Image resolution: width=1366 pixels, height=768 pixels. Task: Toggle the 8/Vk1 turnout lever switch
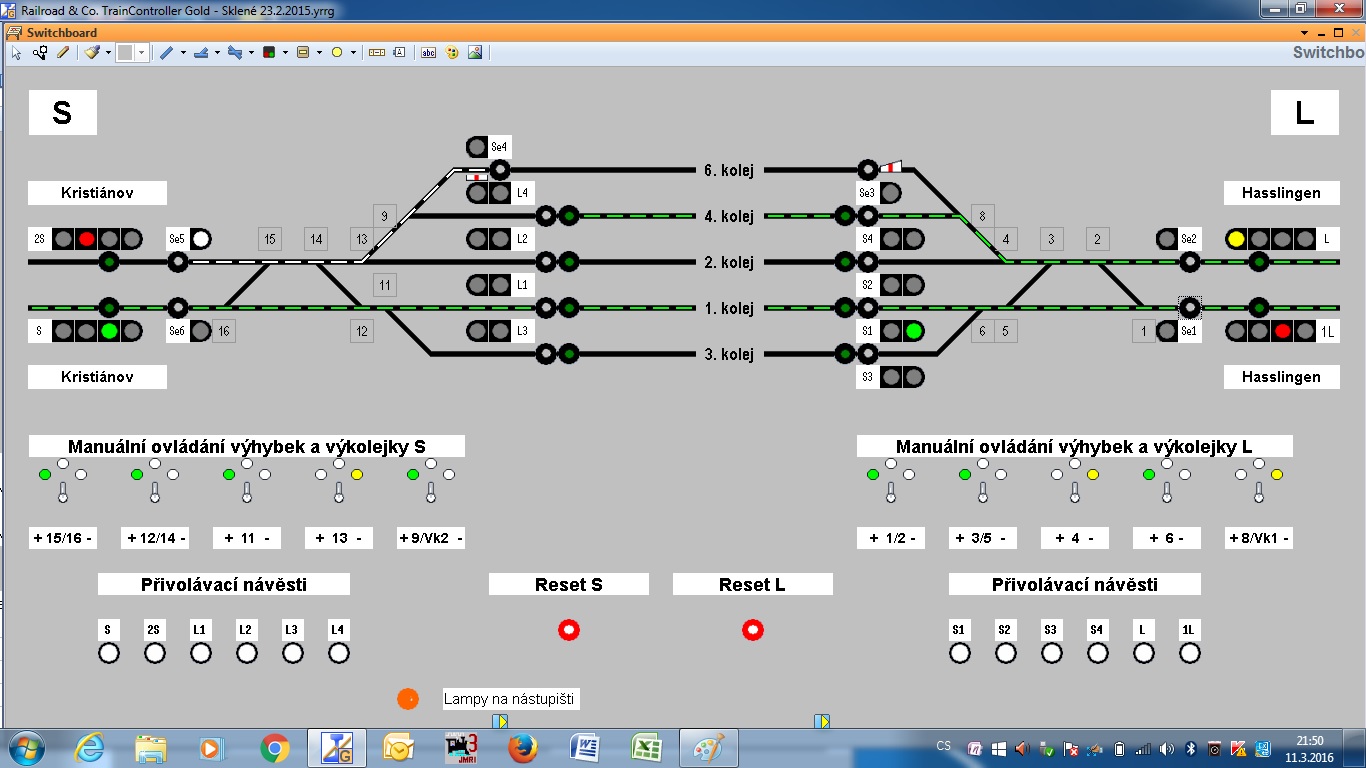pos(1259,492)
